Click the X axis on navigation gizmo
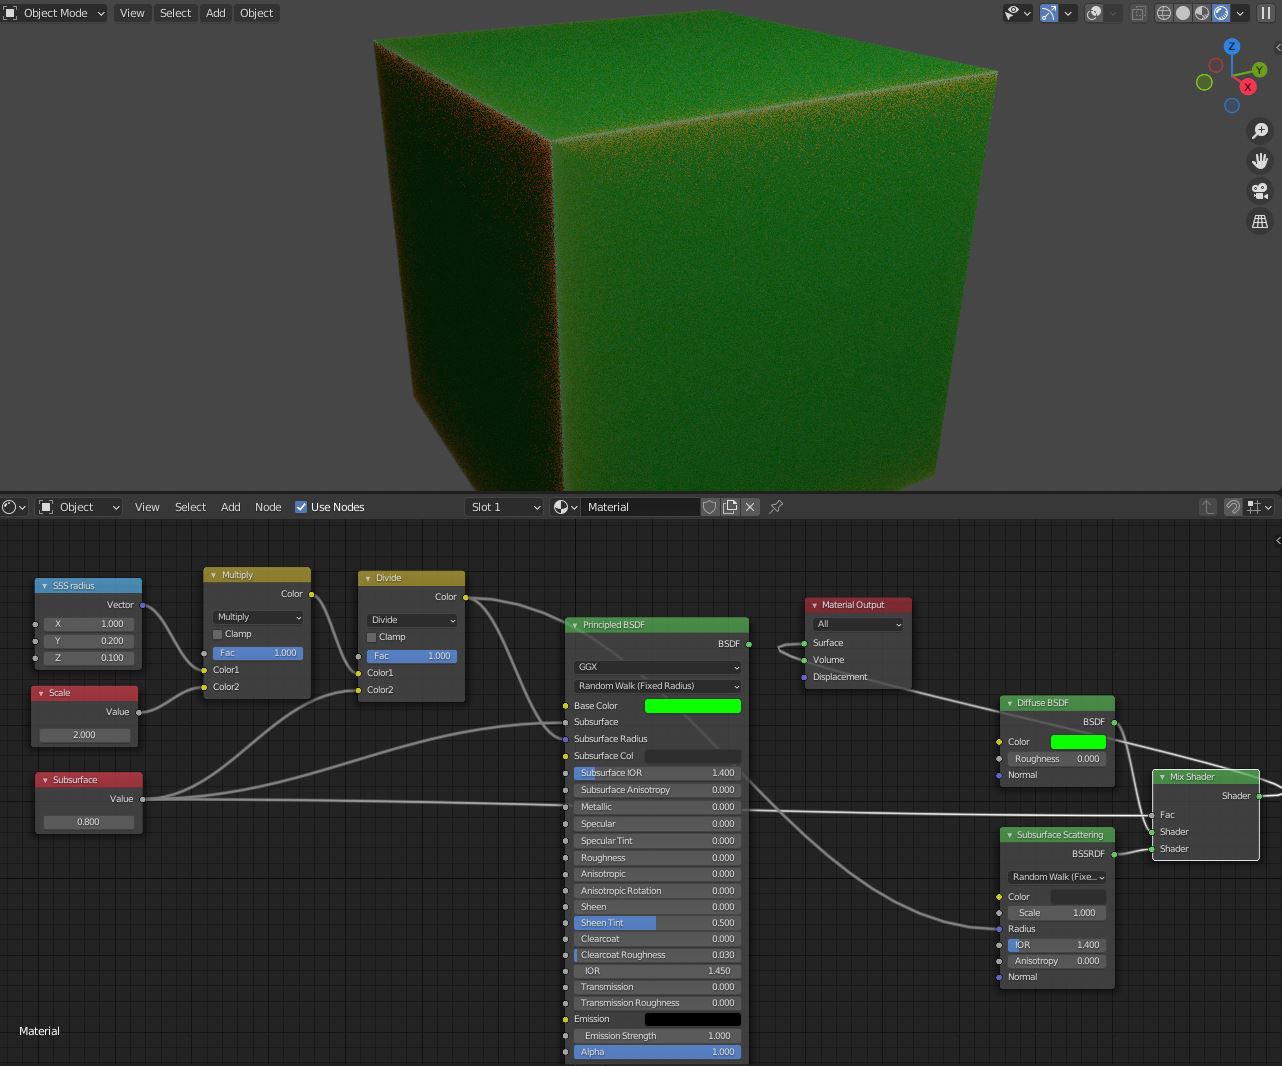The width and height of the screenshot is (1282, 1066). (1248, 87)
